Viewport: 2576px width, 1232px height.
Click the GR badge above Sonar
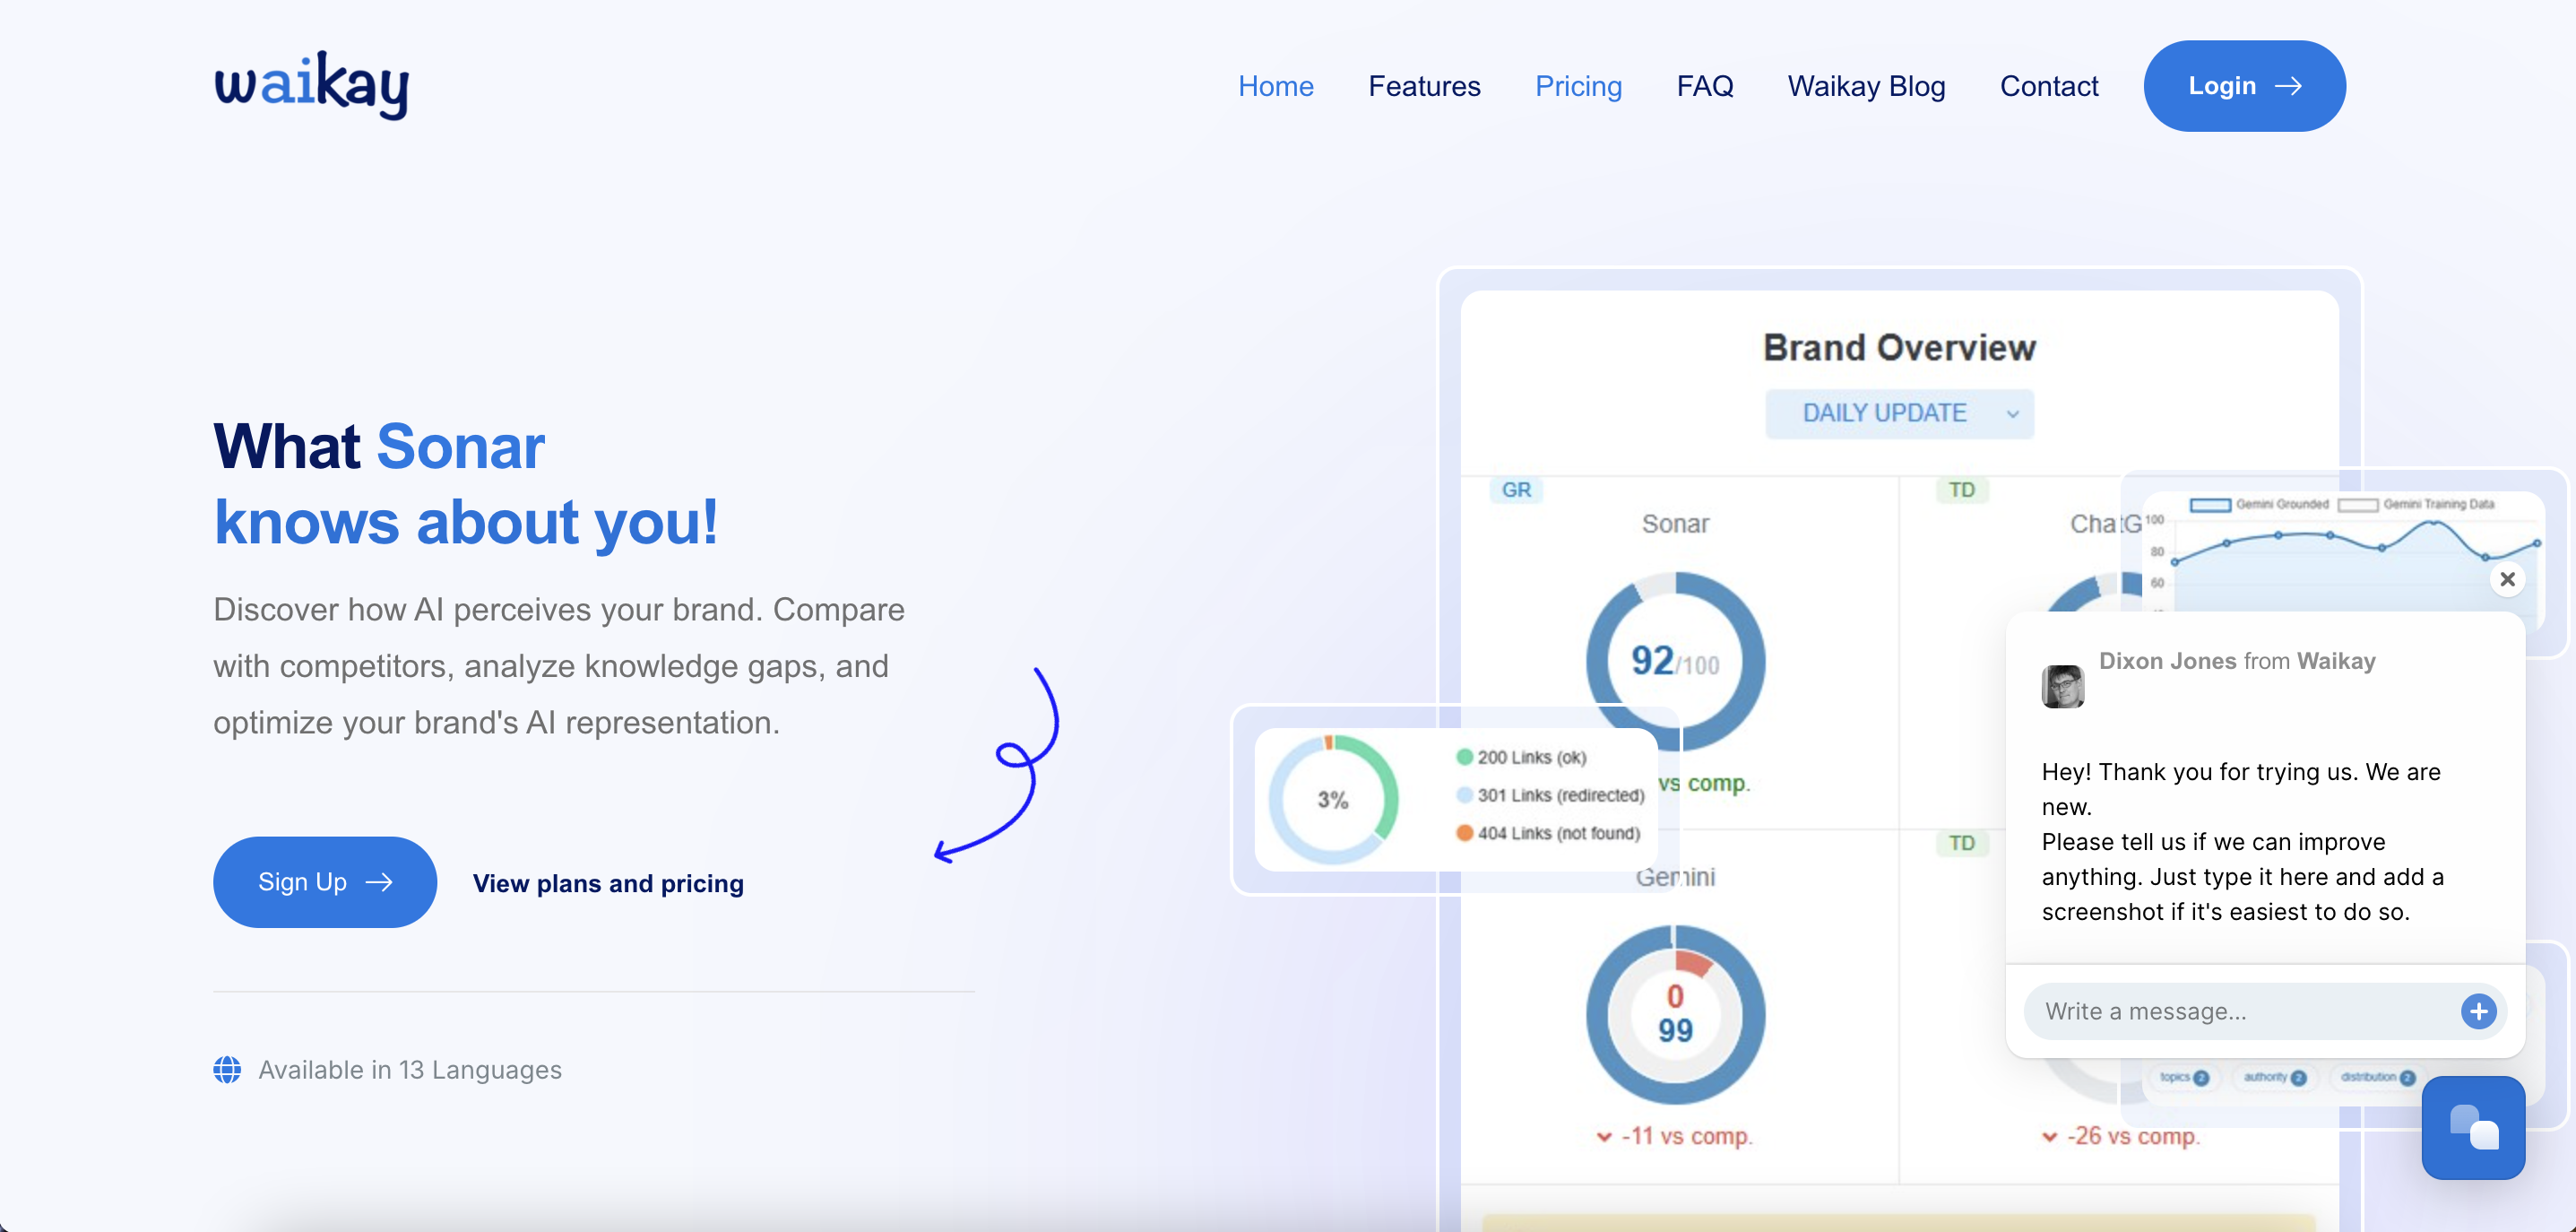click(1516, 490)
